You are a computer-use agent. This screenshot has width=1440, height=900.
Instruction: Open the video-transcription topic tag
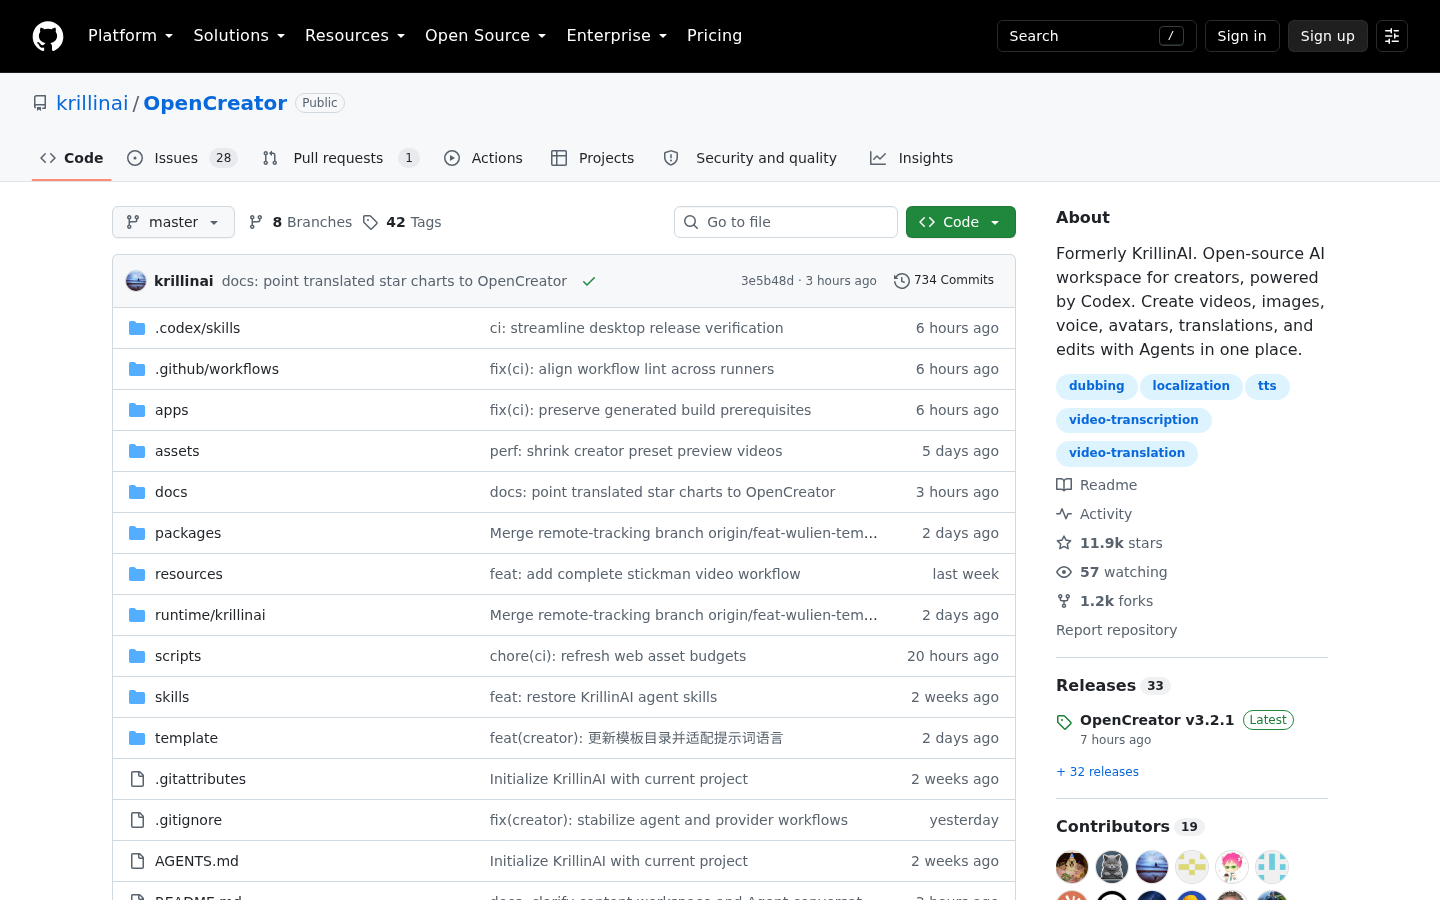(x=1133, y=420)
